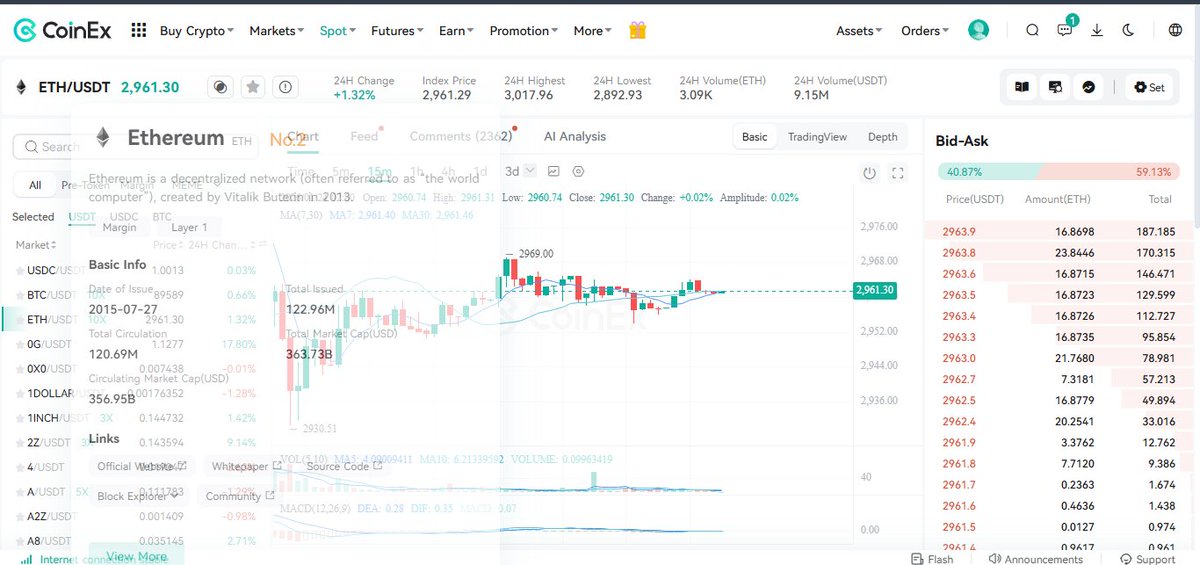Click the Ethereum logo in the info popup
Viewport: 1200px width, 565px height.
pyautogui.click(x=102, y=137)
